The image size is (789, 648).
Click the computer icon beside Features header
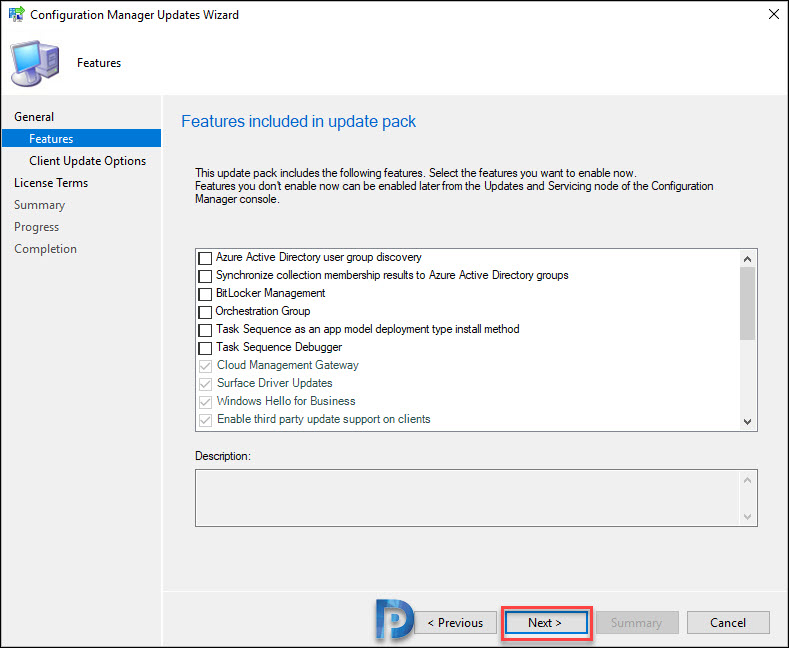pyautogui.click(x=35, y=63)
